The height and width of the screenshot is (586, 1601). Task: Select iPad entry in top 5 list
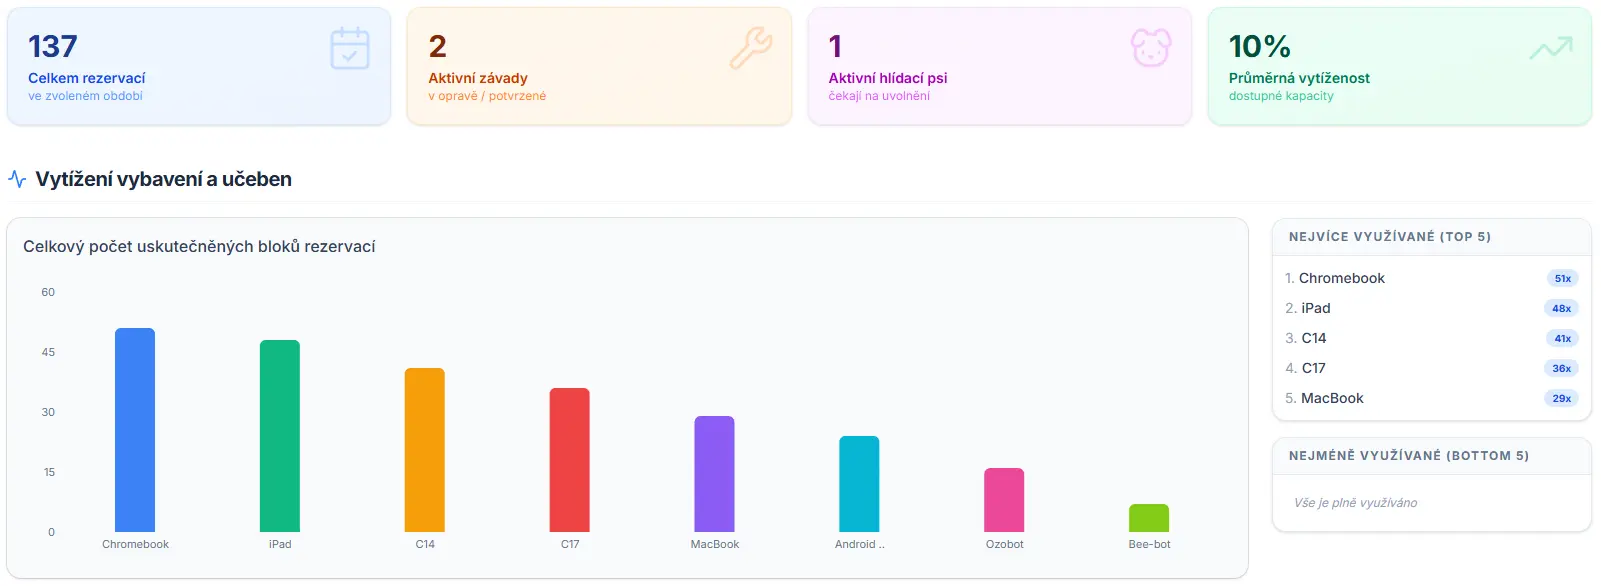pos(1432,308)
